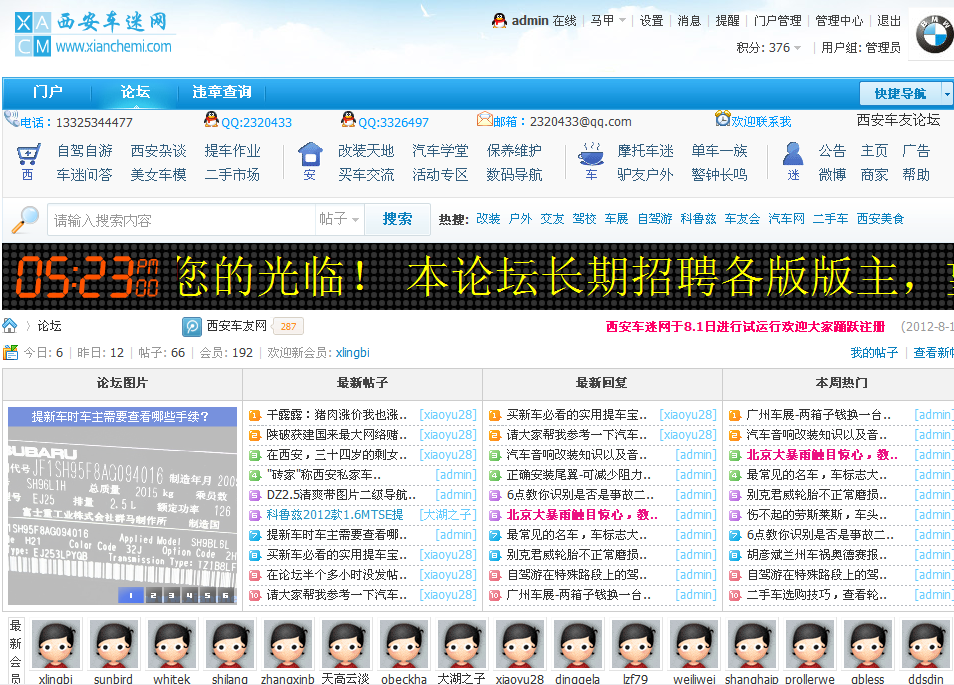Click the shopping cart category icon

click(x=28, y=154)
